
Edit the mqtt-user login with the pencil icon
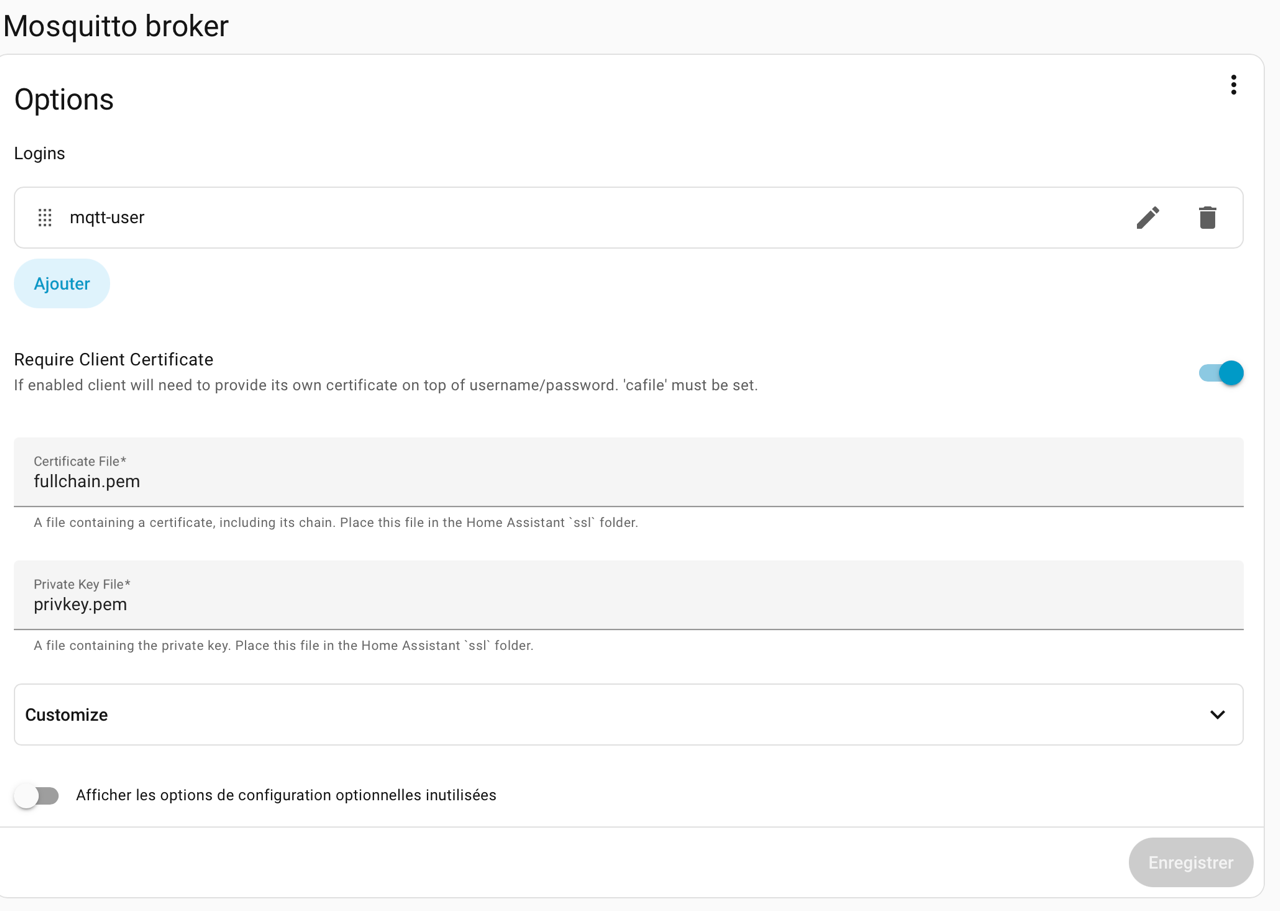tap(1147, 218)
